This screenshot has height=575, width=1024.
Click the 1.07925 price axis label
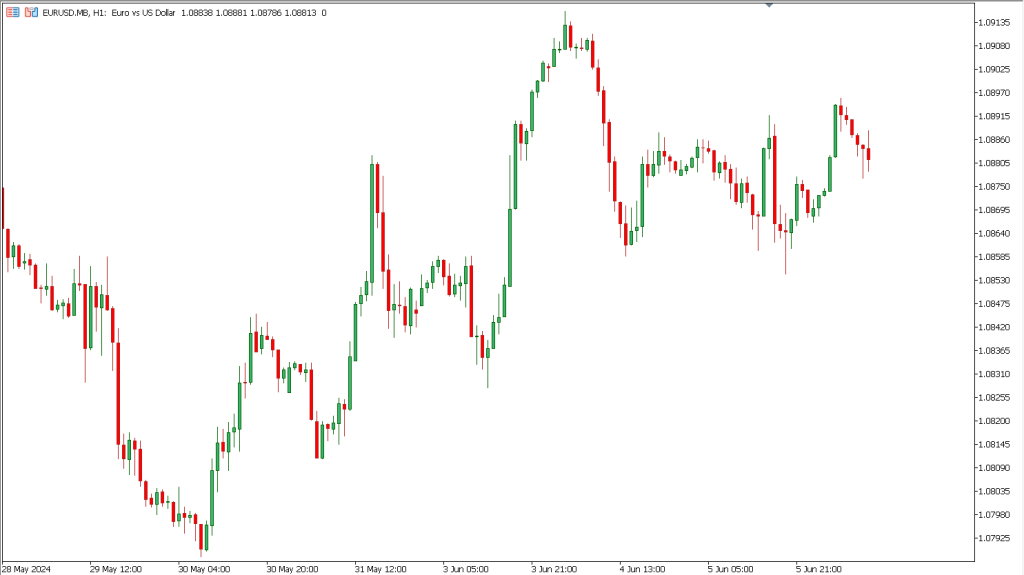(x=993, y=538)
